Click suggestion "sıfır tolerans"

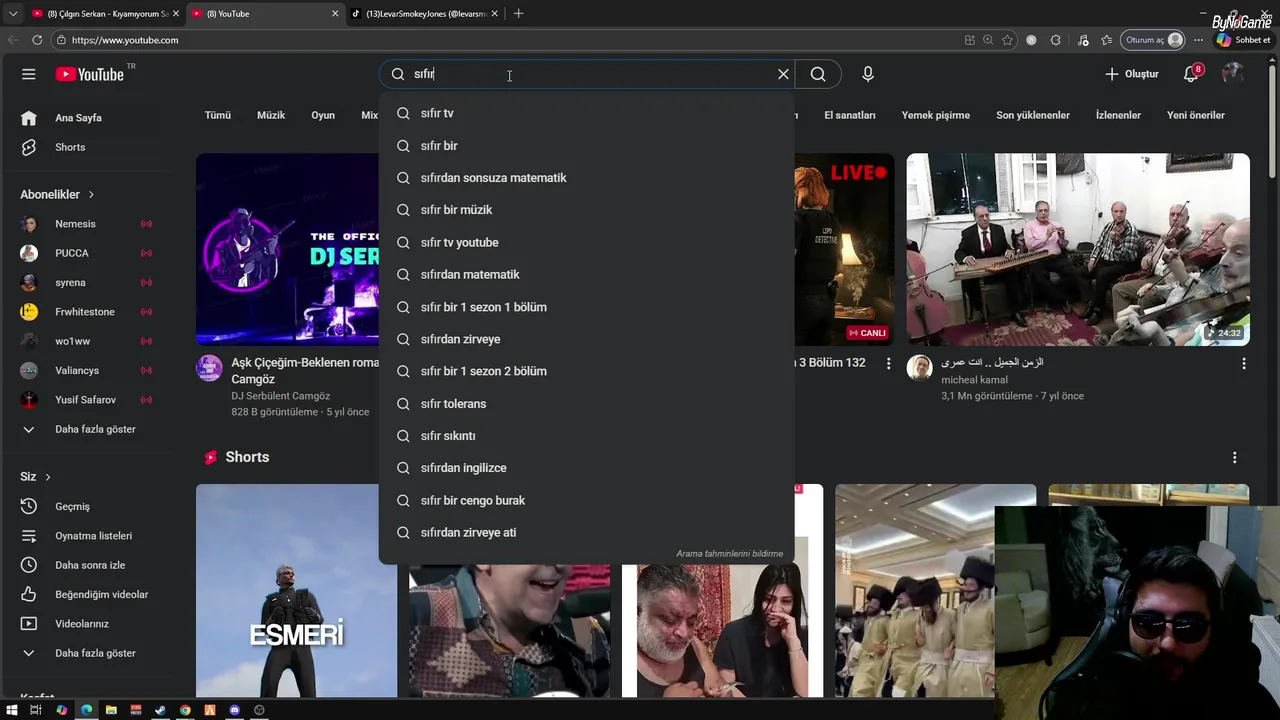pyautogui.click(x=587, y=404)
